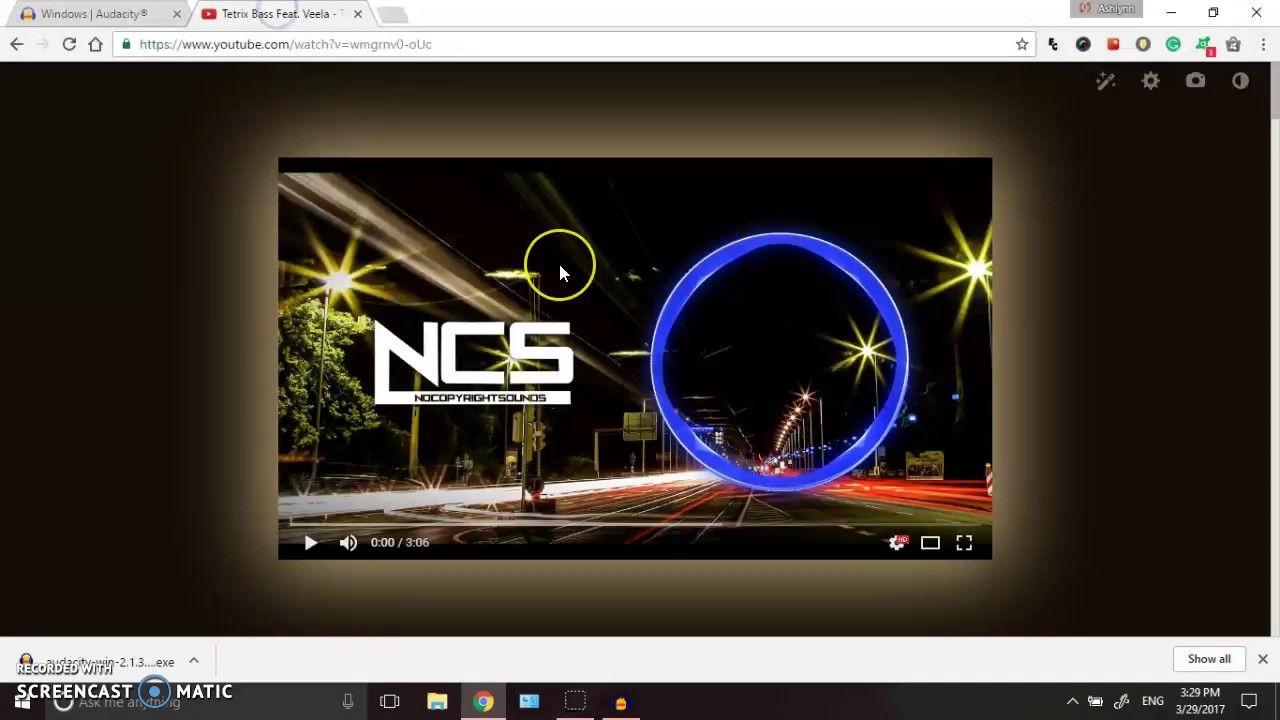This screenshot has height=720, width=1280.
Task: Enter fullscreen video mode
Action: tap(964, 542)
